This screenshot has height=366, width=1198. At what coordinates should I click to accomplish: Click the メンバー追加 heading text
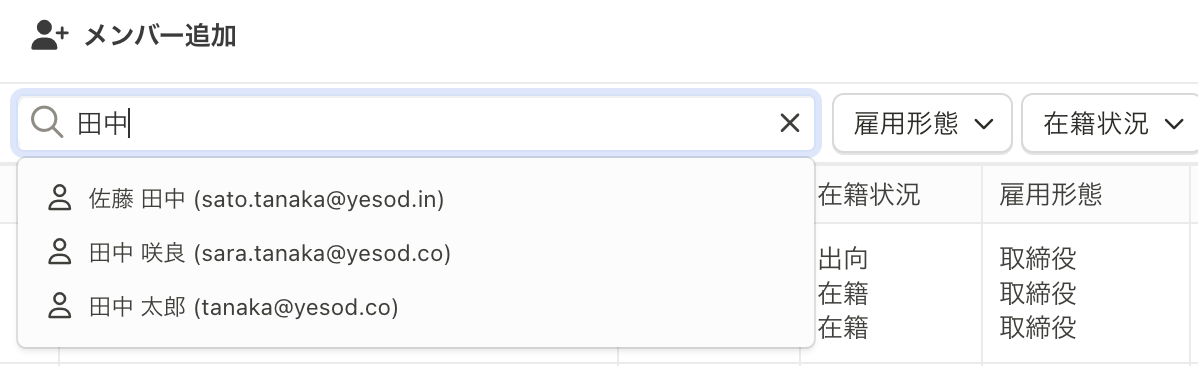coord(160,35)
